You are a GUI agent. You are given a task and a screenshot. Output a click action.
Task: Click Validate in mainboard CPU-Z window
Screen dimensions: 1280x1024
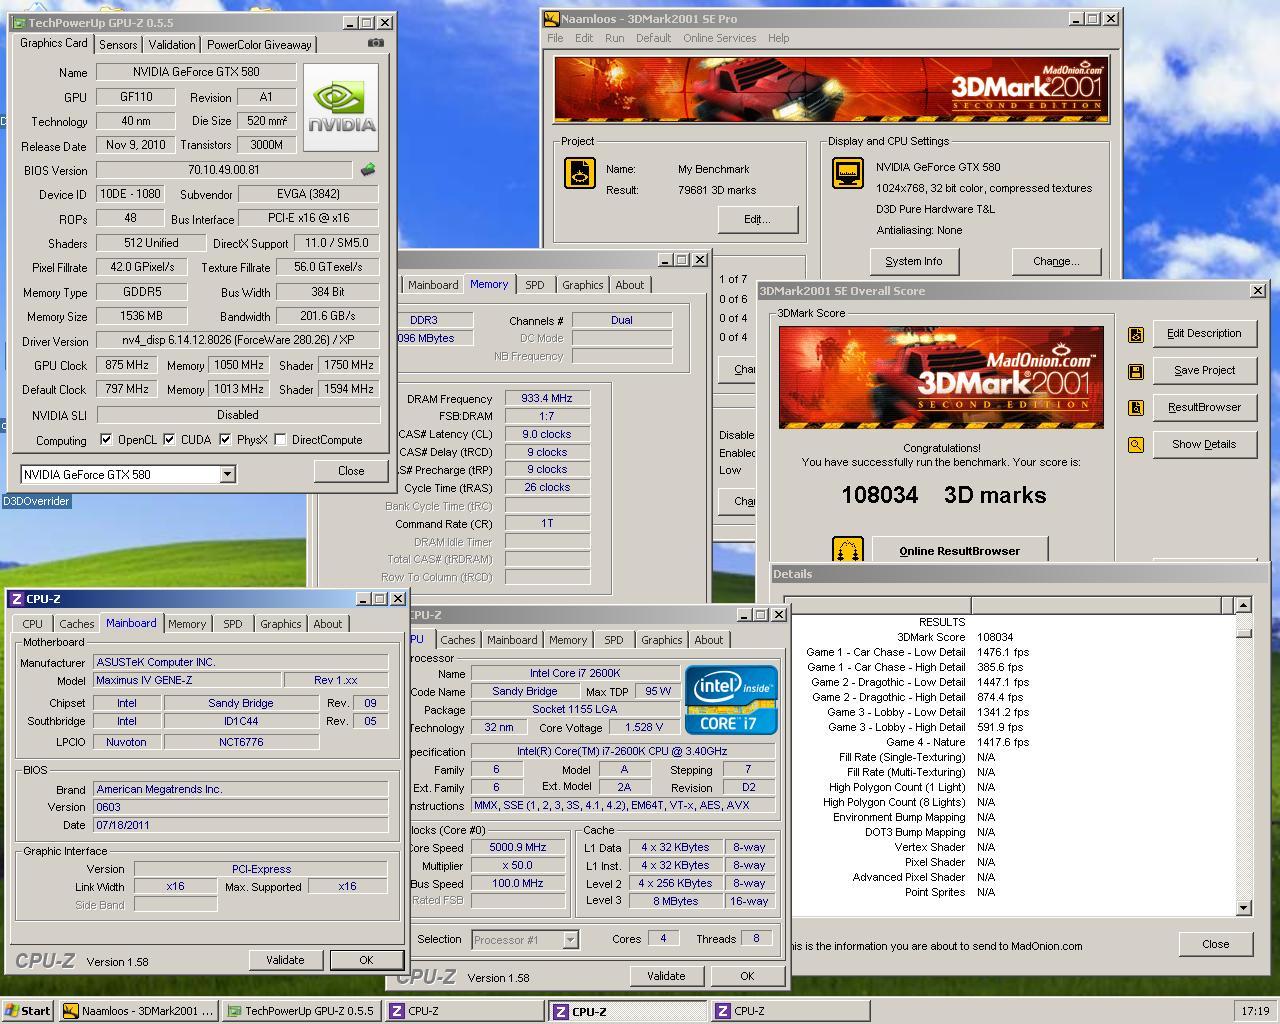pyautogui.click(x=285, y=960)
